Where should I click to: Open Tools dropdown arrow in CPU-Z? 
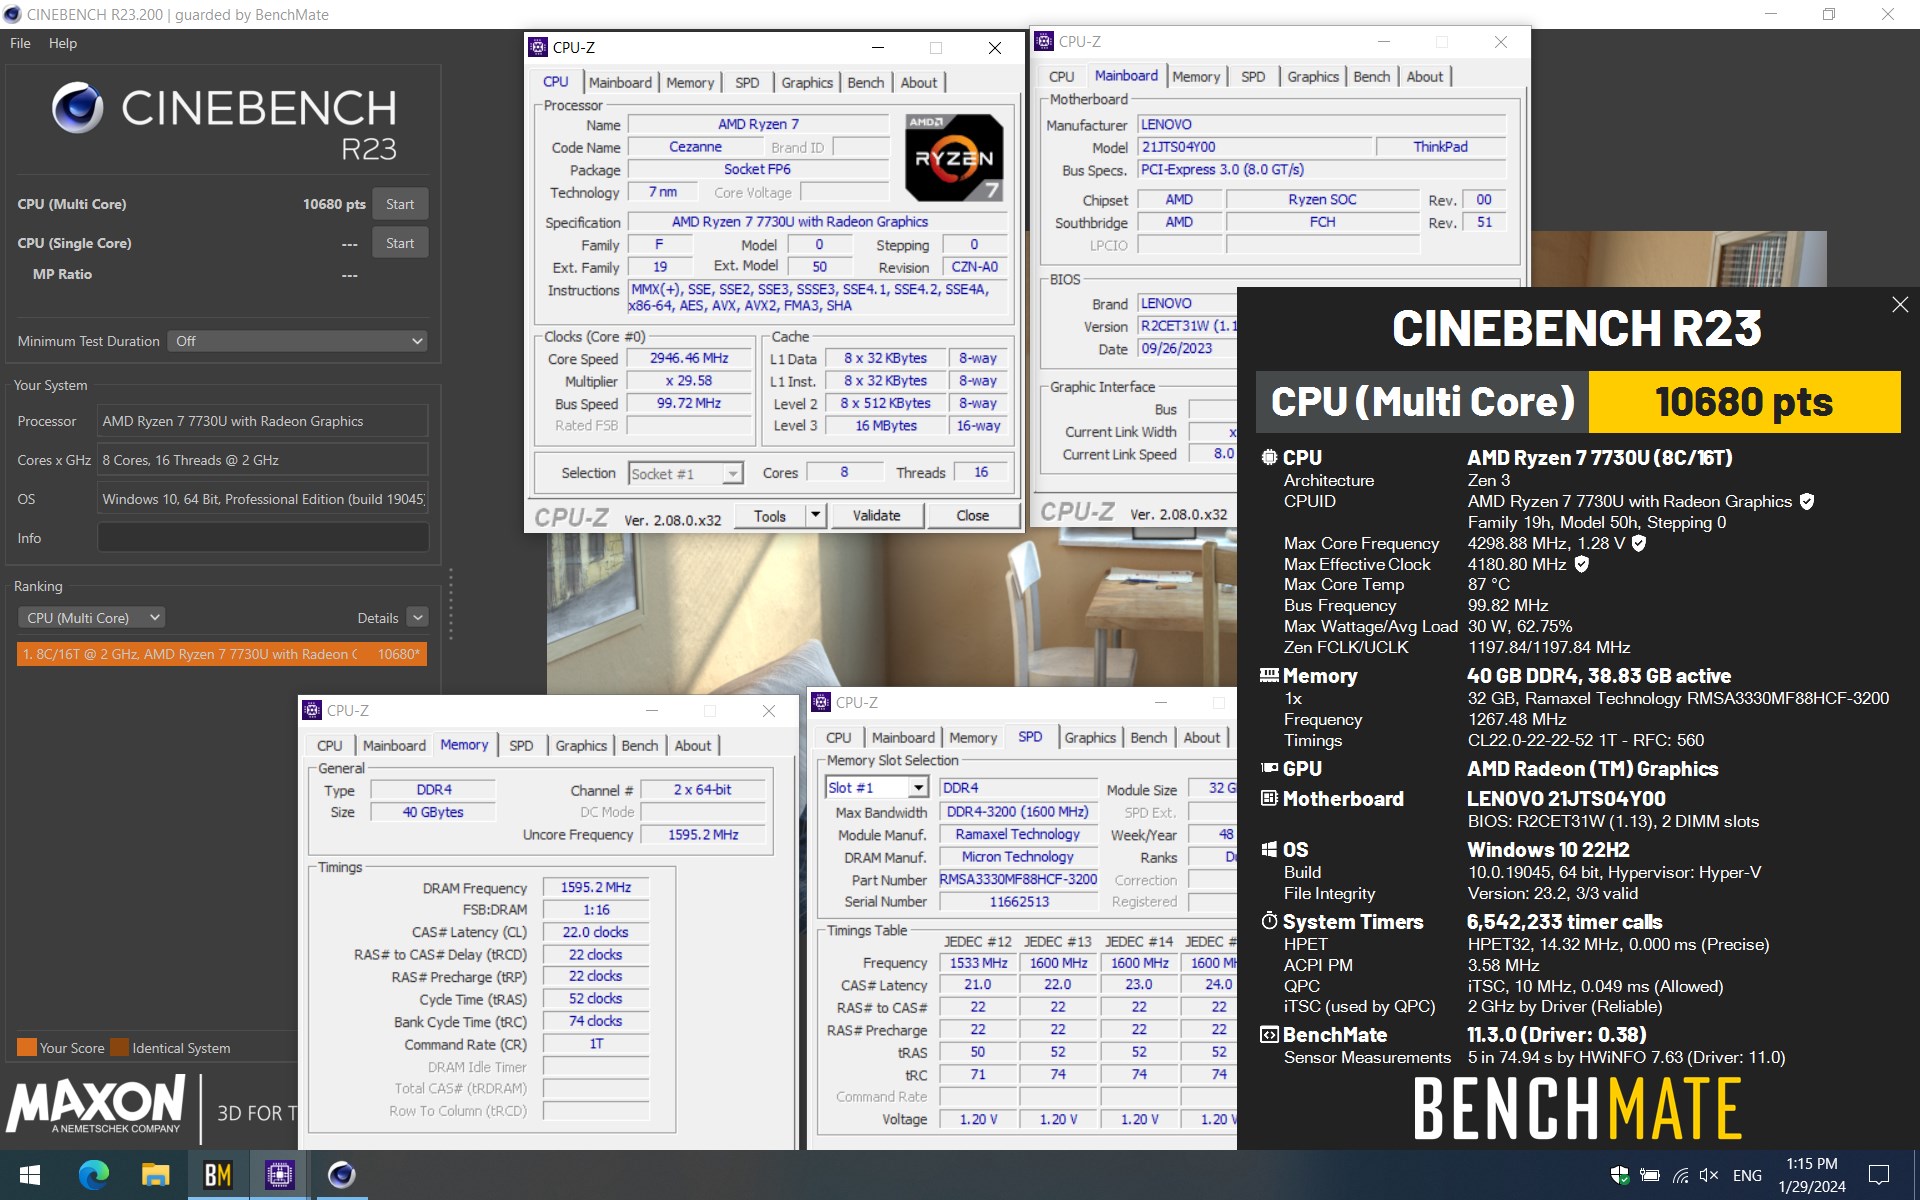click(x=815, y=515)
